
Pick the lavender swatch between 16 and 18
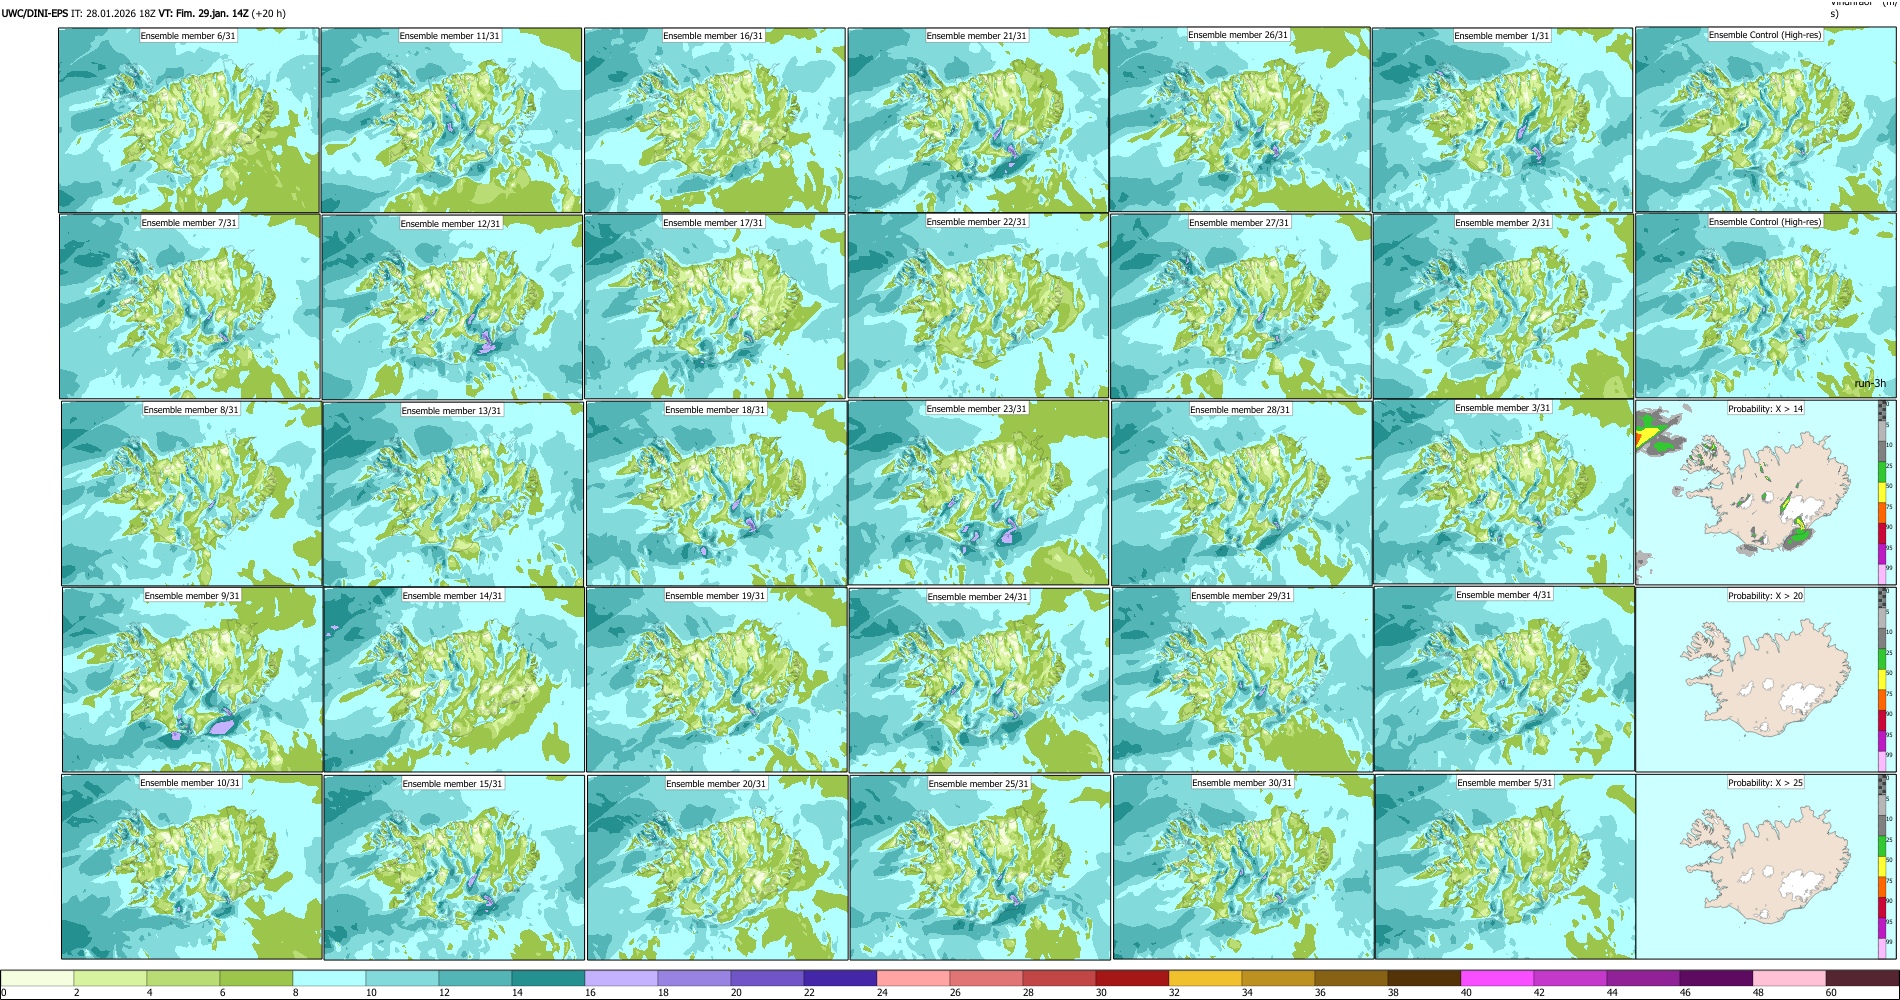click(621, 978)
